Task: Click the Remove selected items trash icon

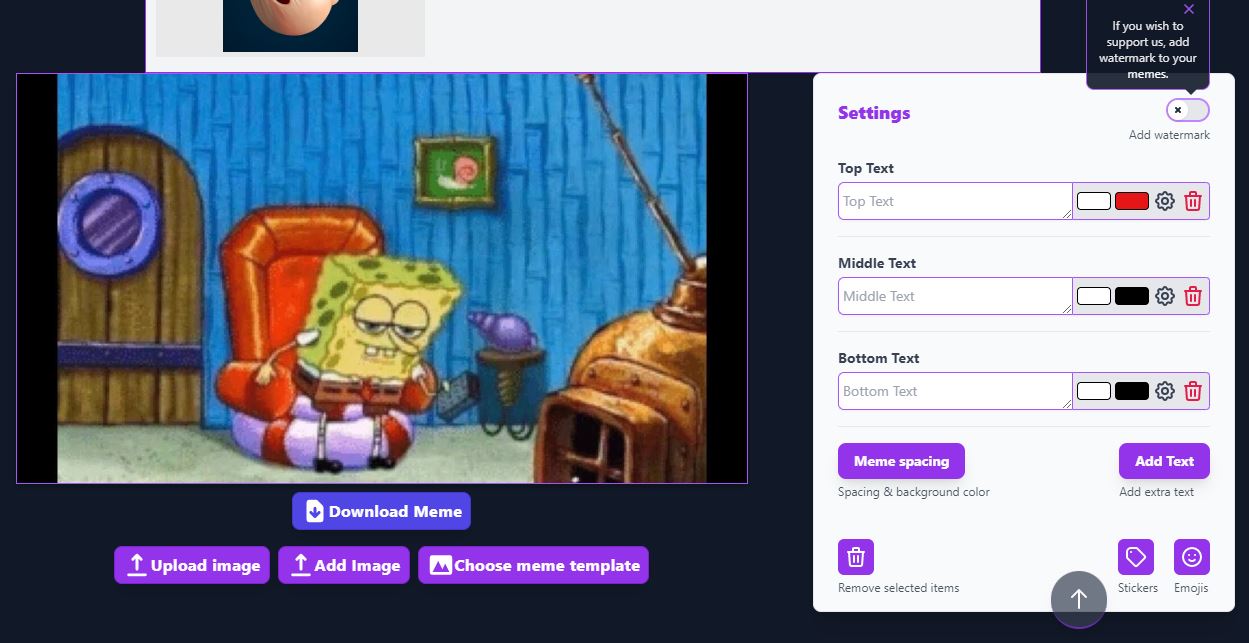Action: point(856,557)
